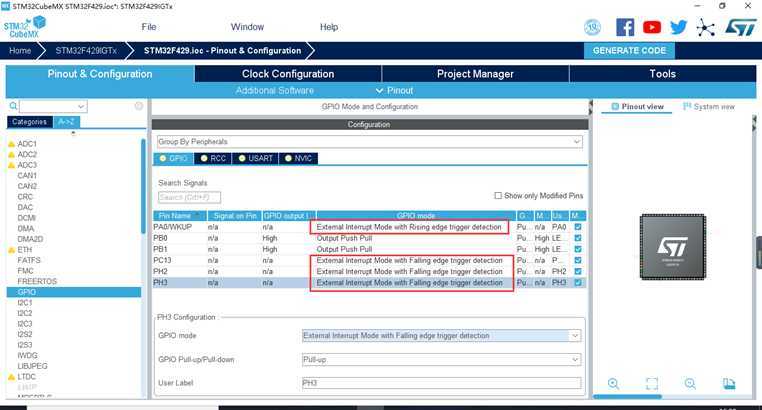This screenshot has width=762, height=410.
Task: Select the NVIC configuration tab
Action: 298,158
